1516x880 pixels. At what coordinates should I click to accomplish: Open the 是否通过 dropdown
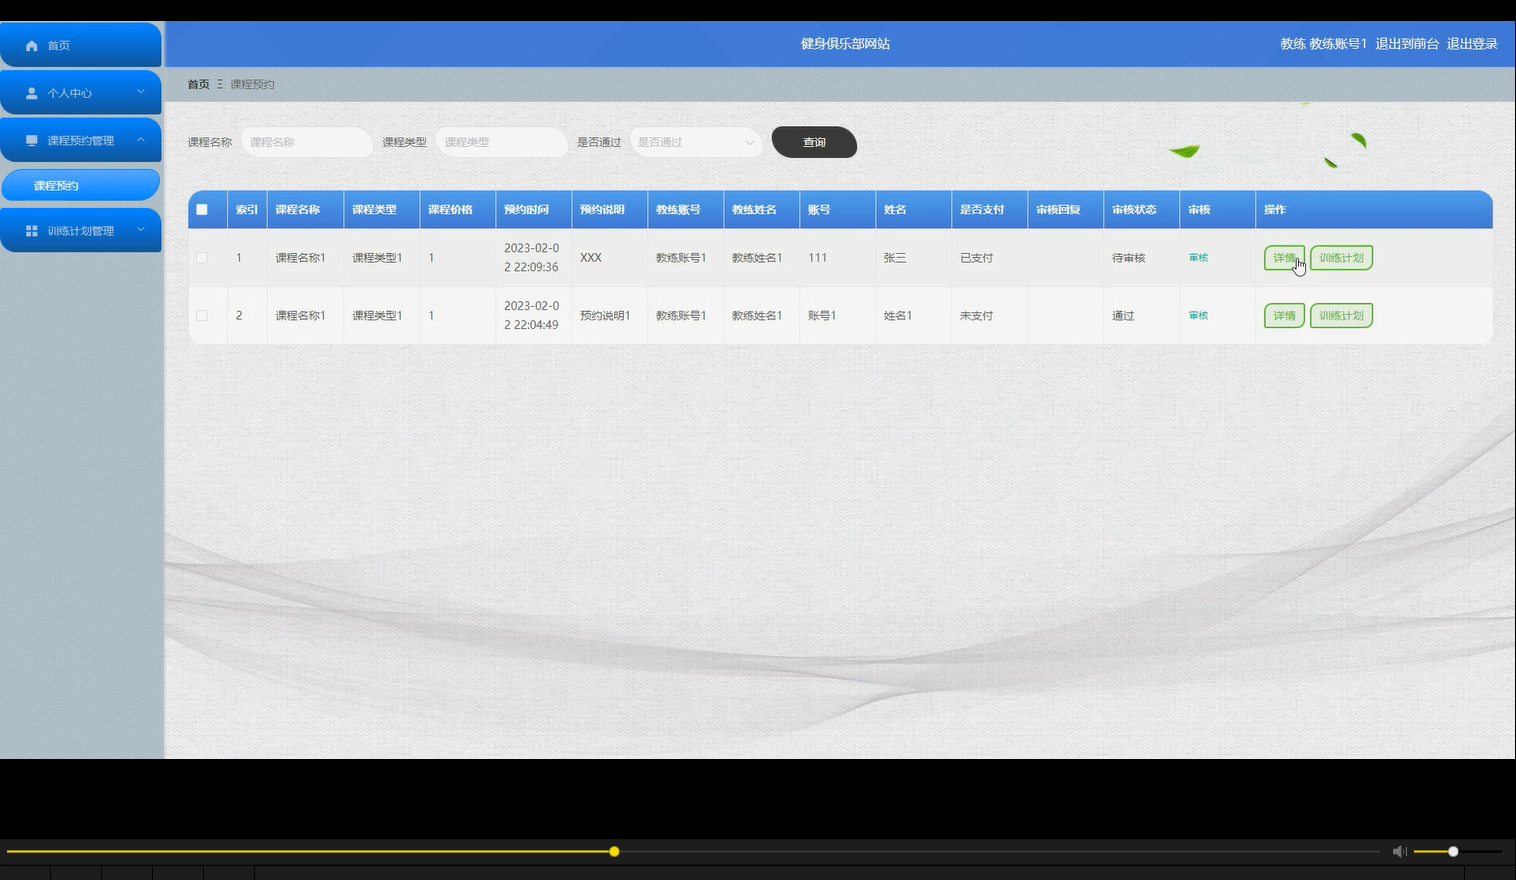coord(696,142)
